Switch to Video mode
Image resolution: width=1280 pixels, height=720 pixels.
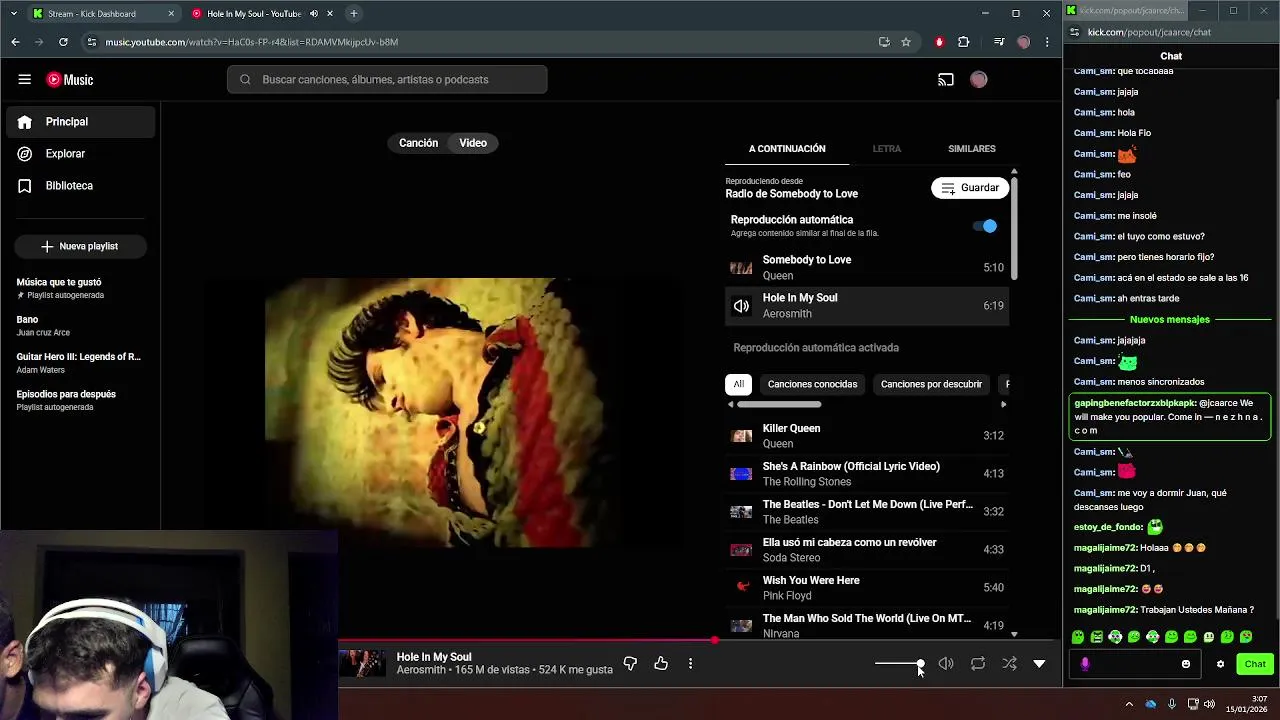tap(473, 143)
